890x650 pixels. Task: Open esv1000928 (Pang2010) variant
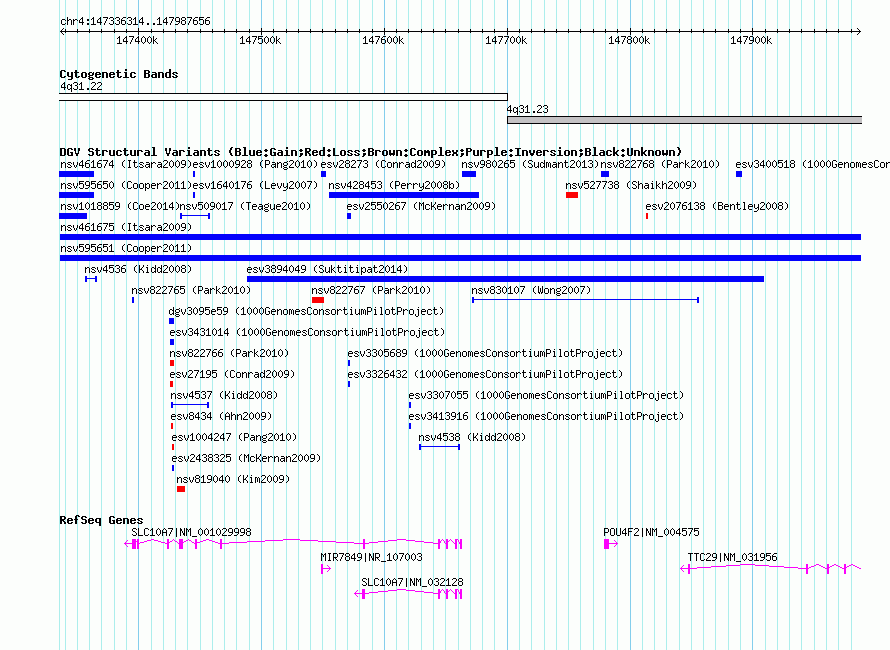pos(255,165)
